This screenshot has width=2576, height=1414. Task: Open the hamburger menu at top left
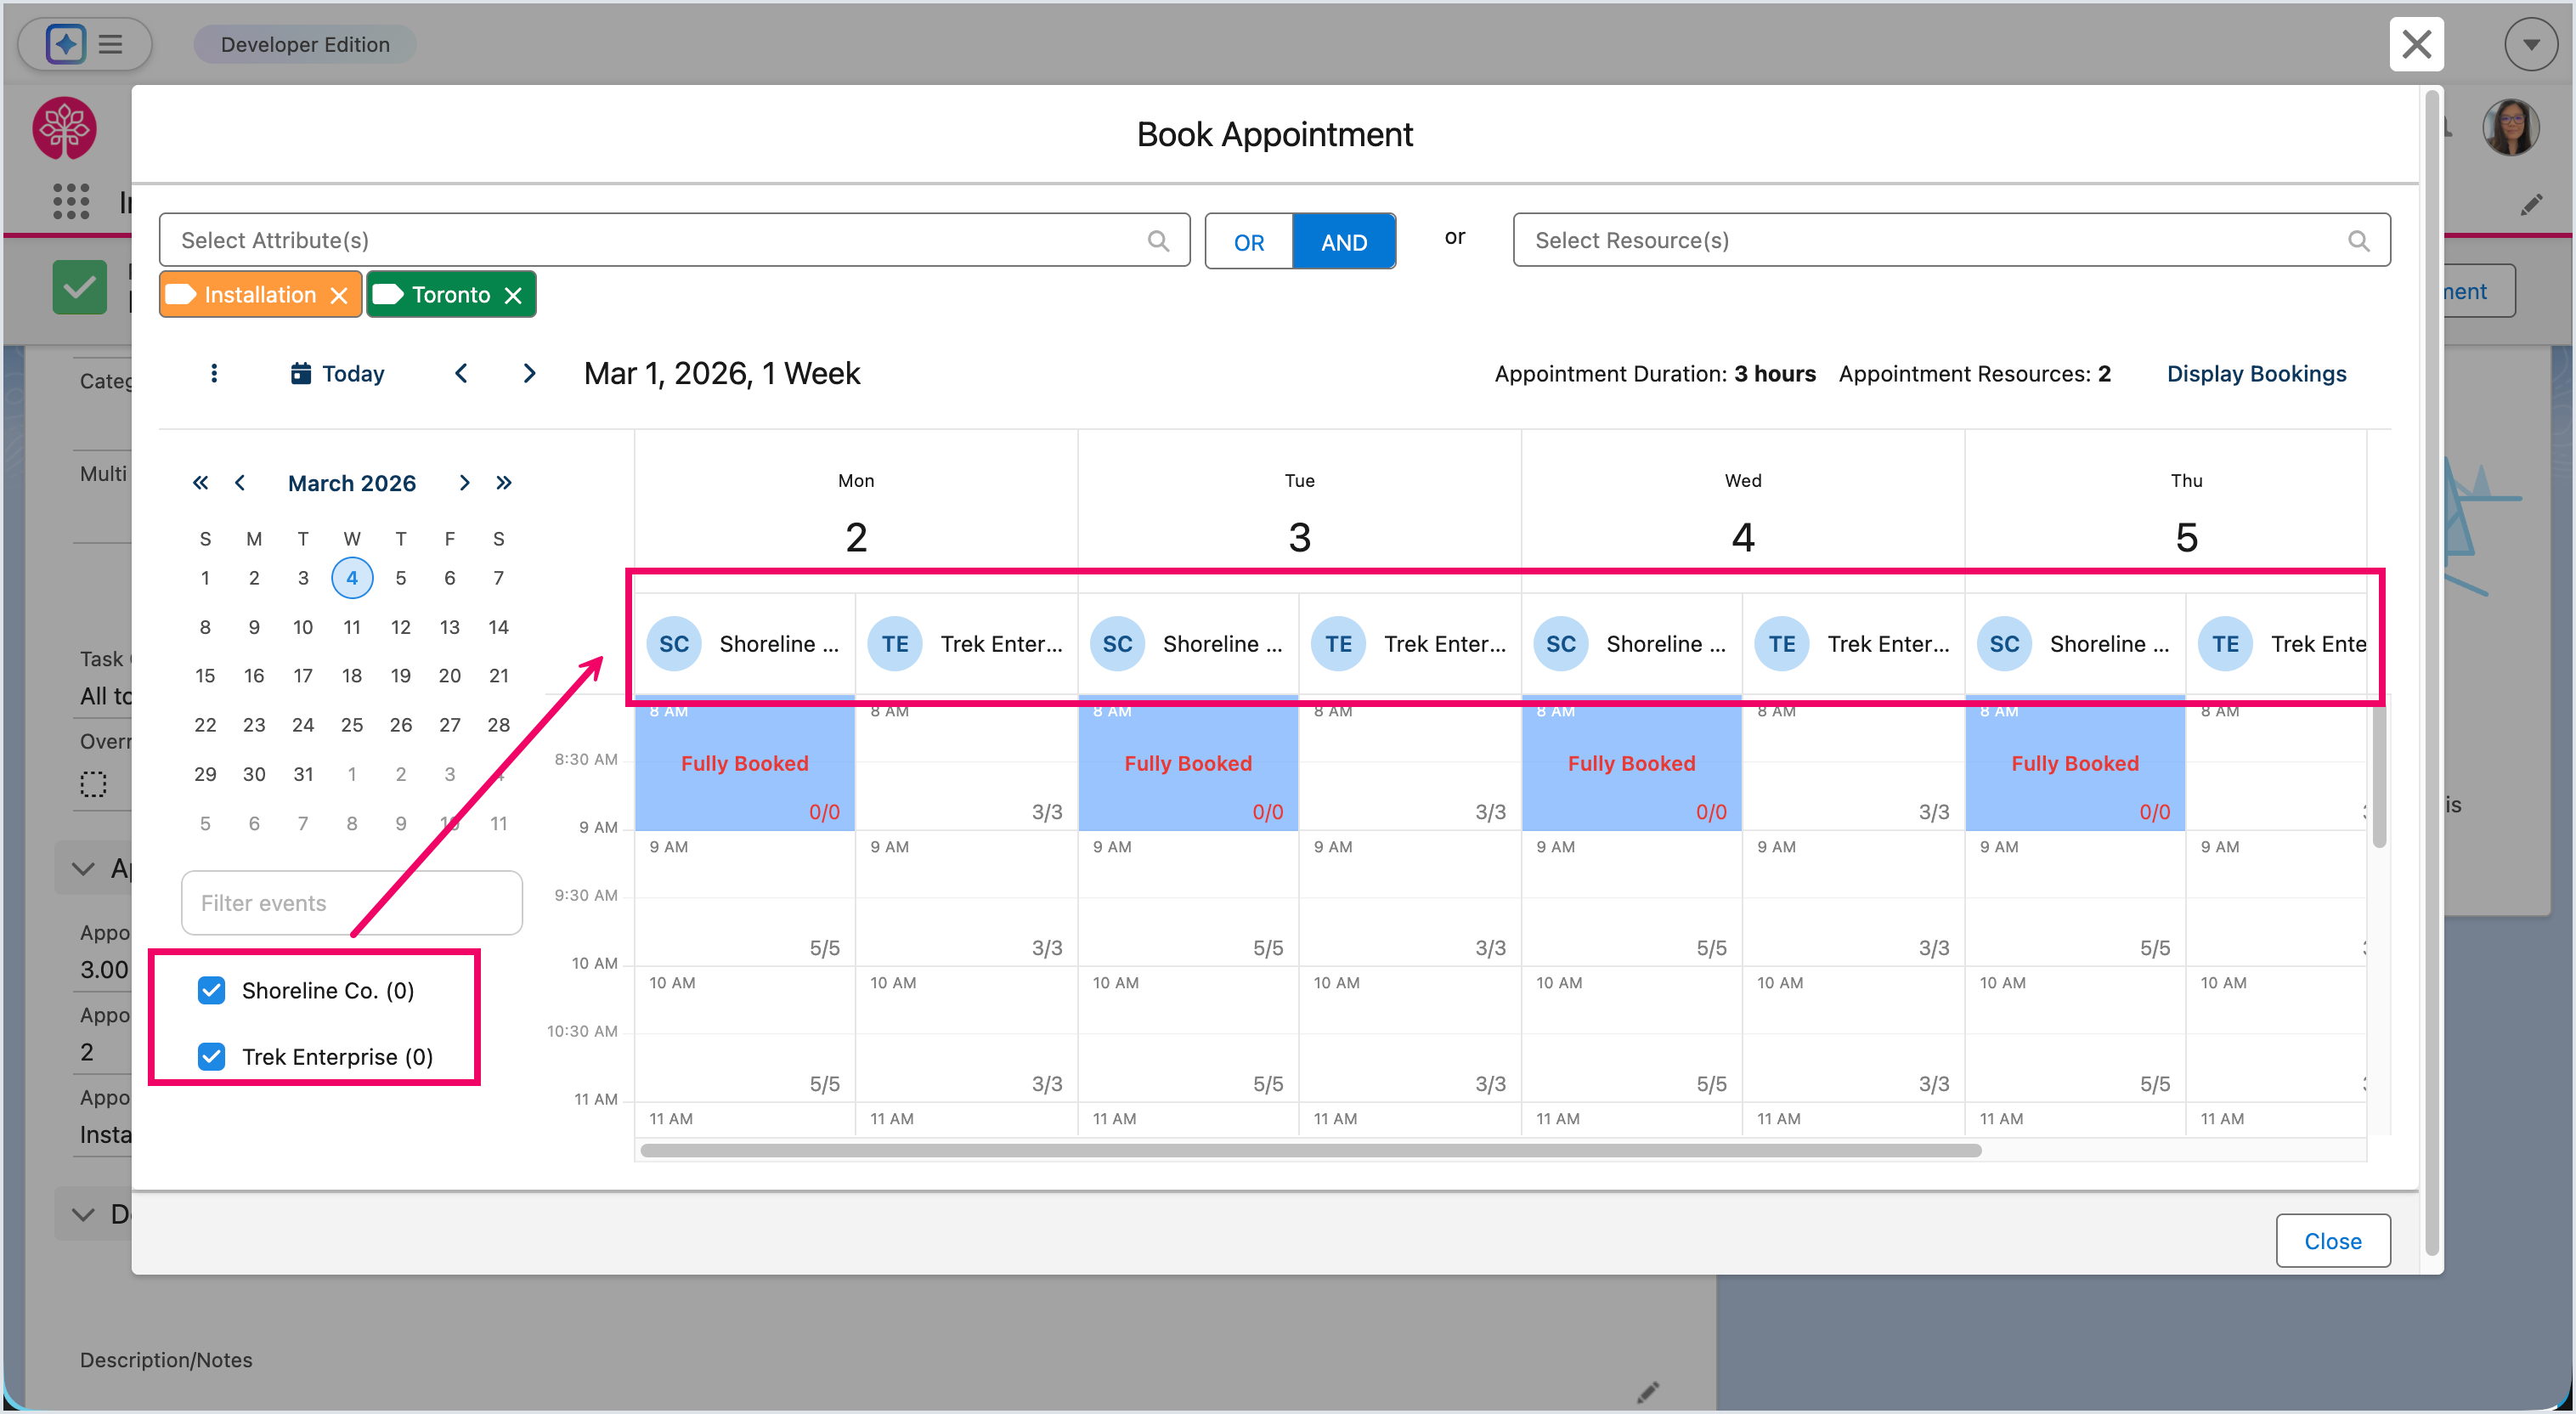(x=111, y=44)
